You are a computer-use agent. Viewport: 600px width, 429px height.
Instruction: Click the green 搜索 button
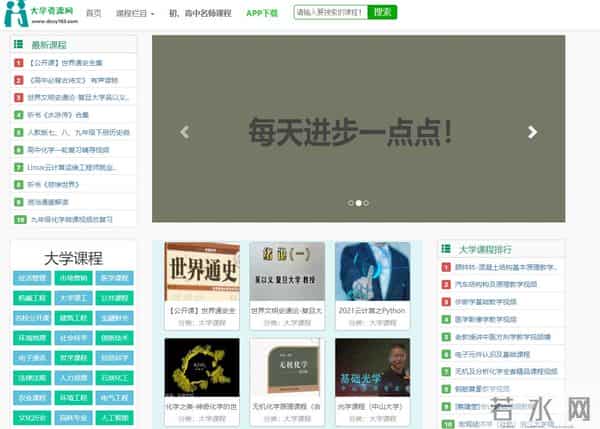pyautogui.click(x=382, y=12)
